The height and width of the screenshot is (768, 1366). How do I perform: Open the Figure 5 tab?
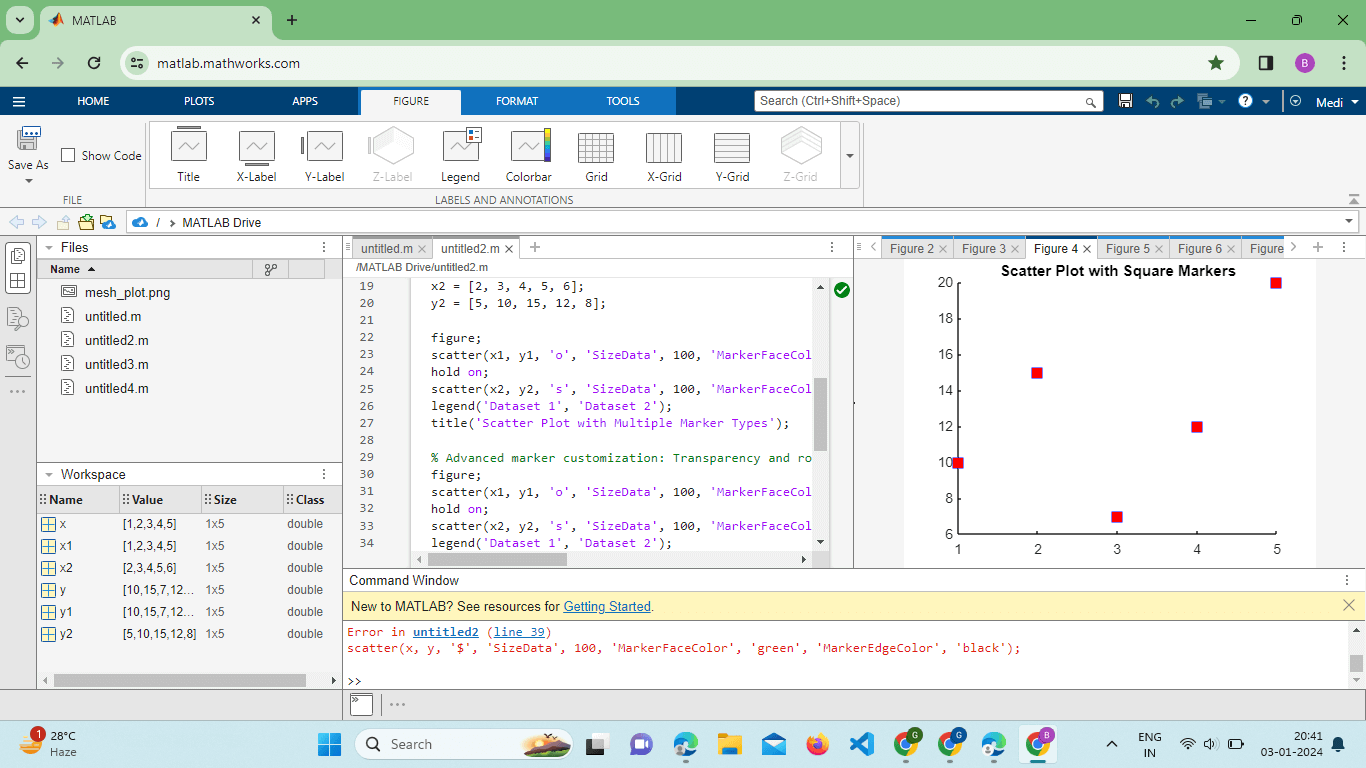[x=1127, y=249]
